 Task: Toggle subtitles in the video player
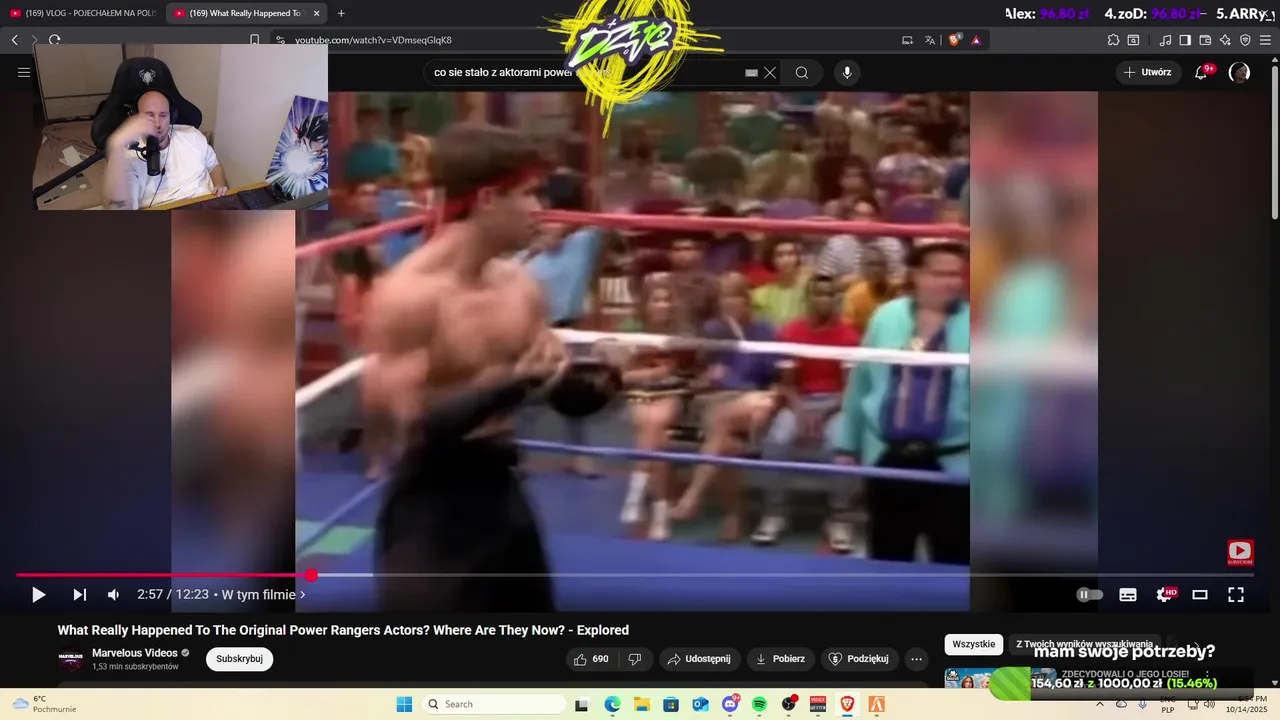tap(1128, 595)
